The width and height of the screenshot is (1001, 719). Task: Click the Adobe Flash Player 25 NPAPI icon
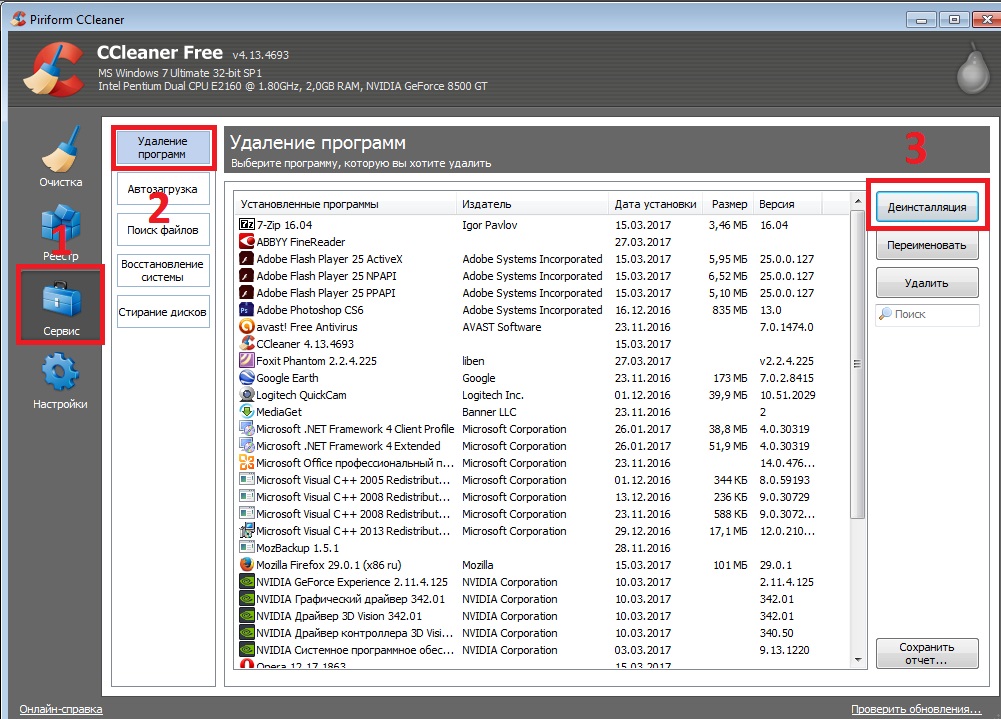pyautogui.click(x=246, y=275)
